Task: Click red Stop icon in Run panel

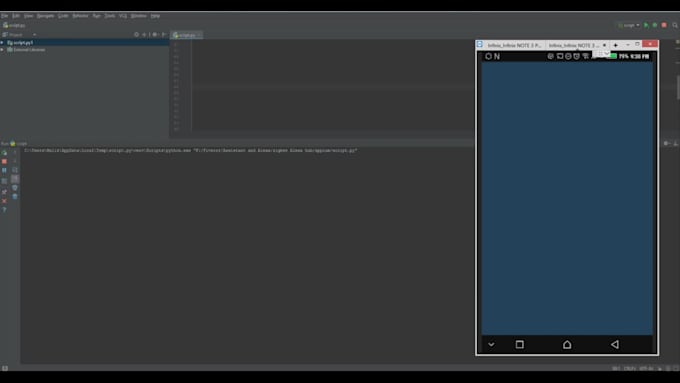Action: click(x=4, y=161)
